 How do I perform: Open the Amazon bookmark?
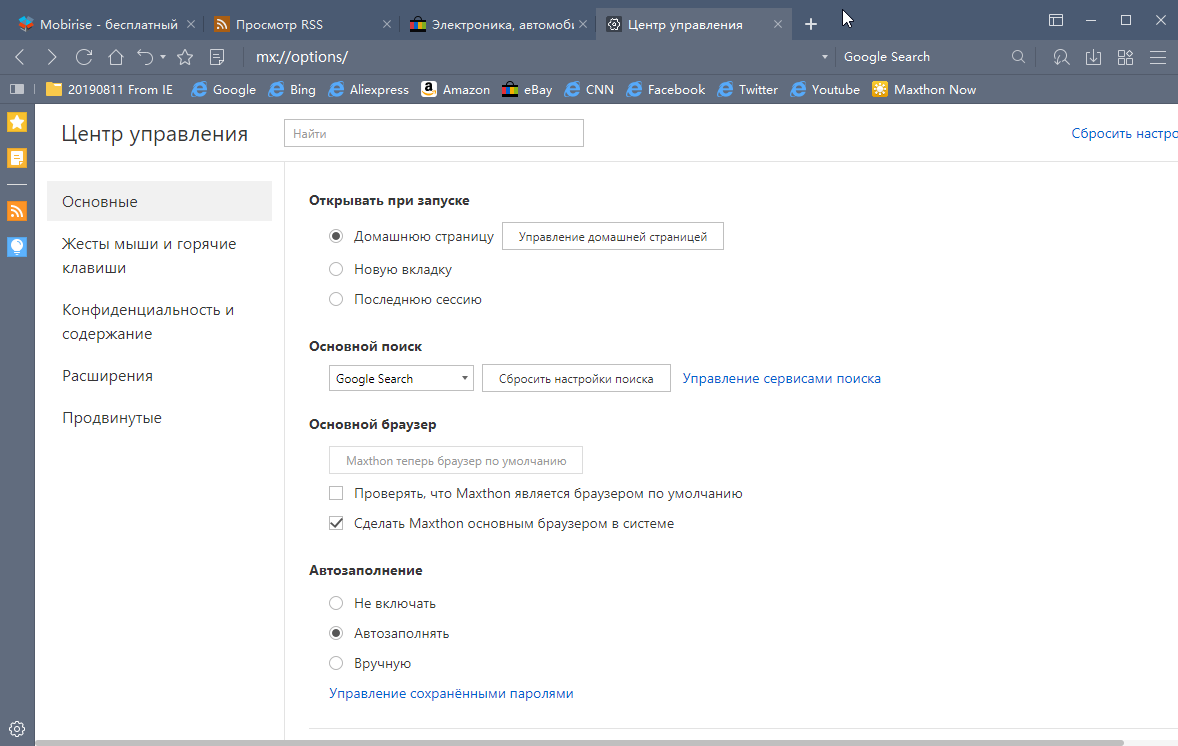(455, 89)
